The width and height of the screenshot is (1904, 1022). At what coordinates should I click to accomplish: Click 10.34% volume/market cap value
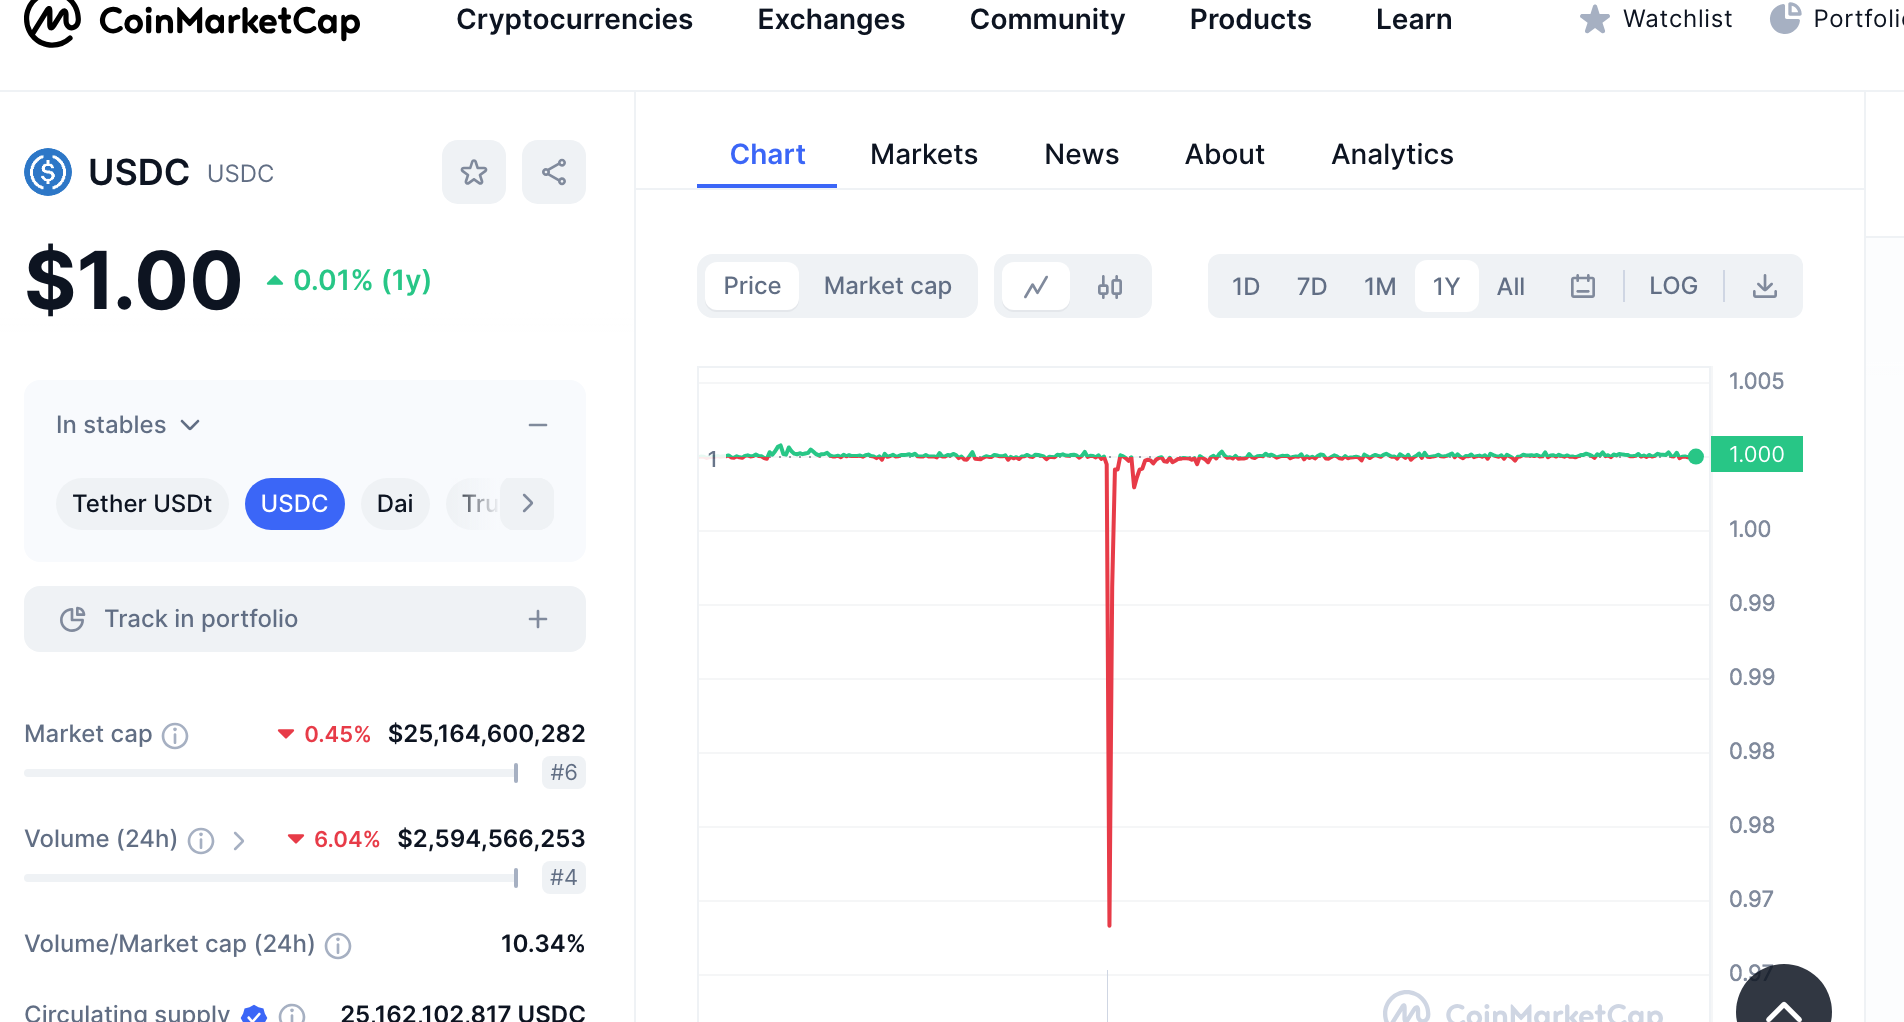point(543,944)
